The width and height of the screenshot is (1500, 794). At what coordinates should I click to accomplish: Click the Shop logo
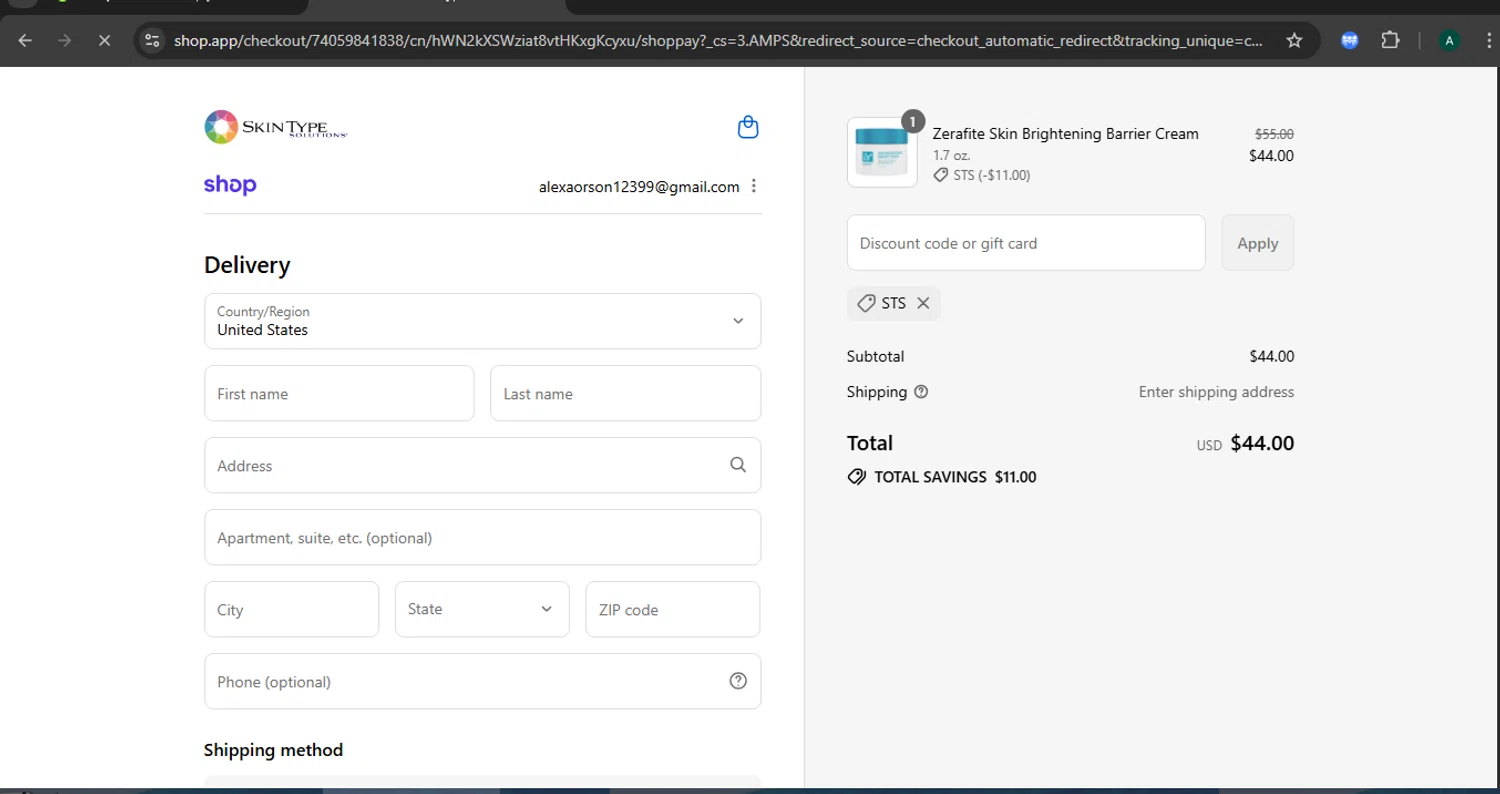click(x=230, y=185)
